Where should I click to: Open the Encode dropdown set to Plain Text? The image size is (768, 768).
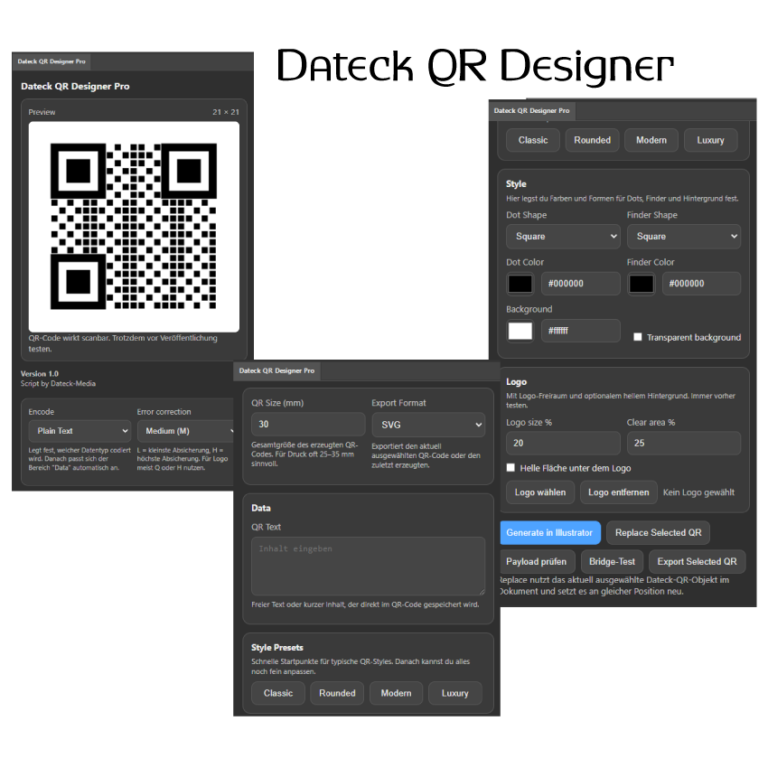click(x=79, y=431)
